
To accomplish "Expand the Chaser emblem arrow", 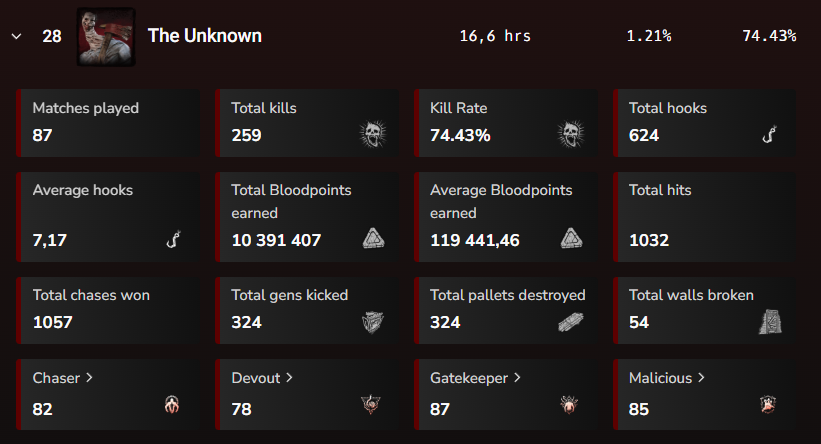I will coord(89,378).
